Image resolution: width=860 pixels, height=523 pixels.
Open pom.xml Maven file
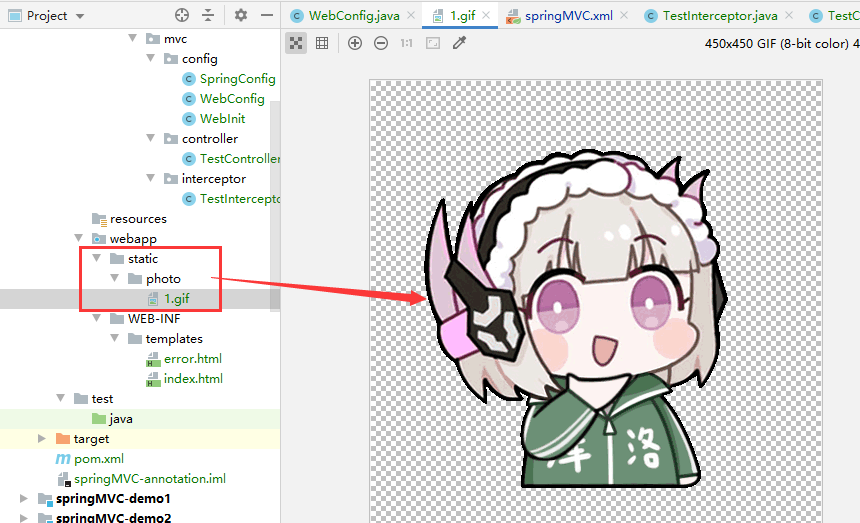(99, 459)
